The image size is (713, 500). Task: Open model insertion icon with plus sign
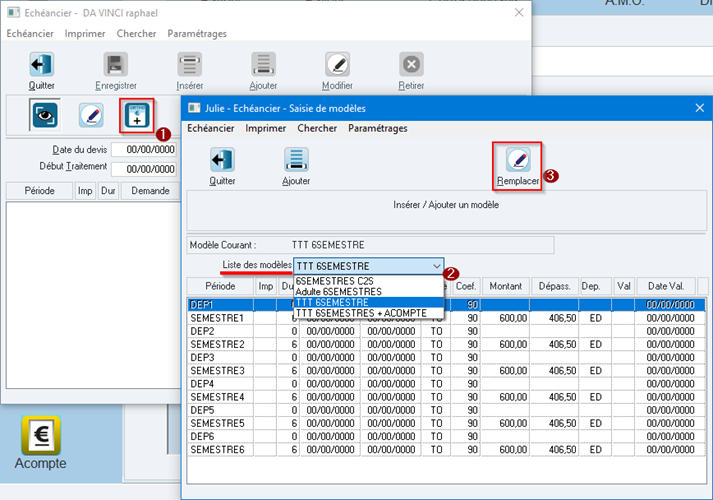tap(137, 115)
